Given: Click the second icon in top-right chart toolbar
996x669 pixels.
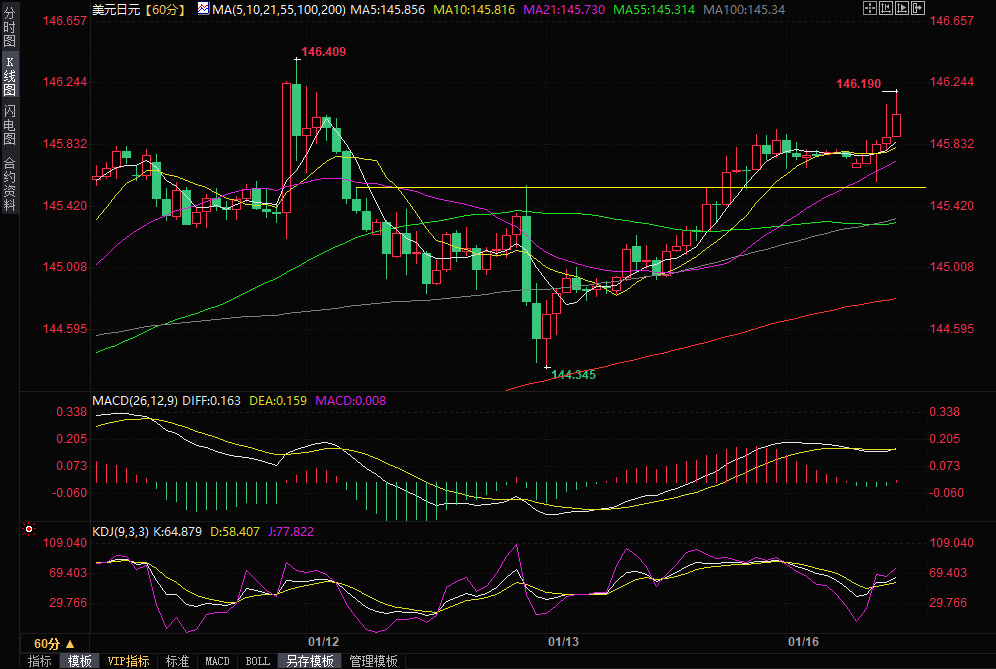Looking at the screenshot, I should tap(886, 9).
